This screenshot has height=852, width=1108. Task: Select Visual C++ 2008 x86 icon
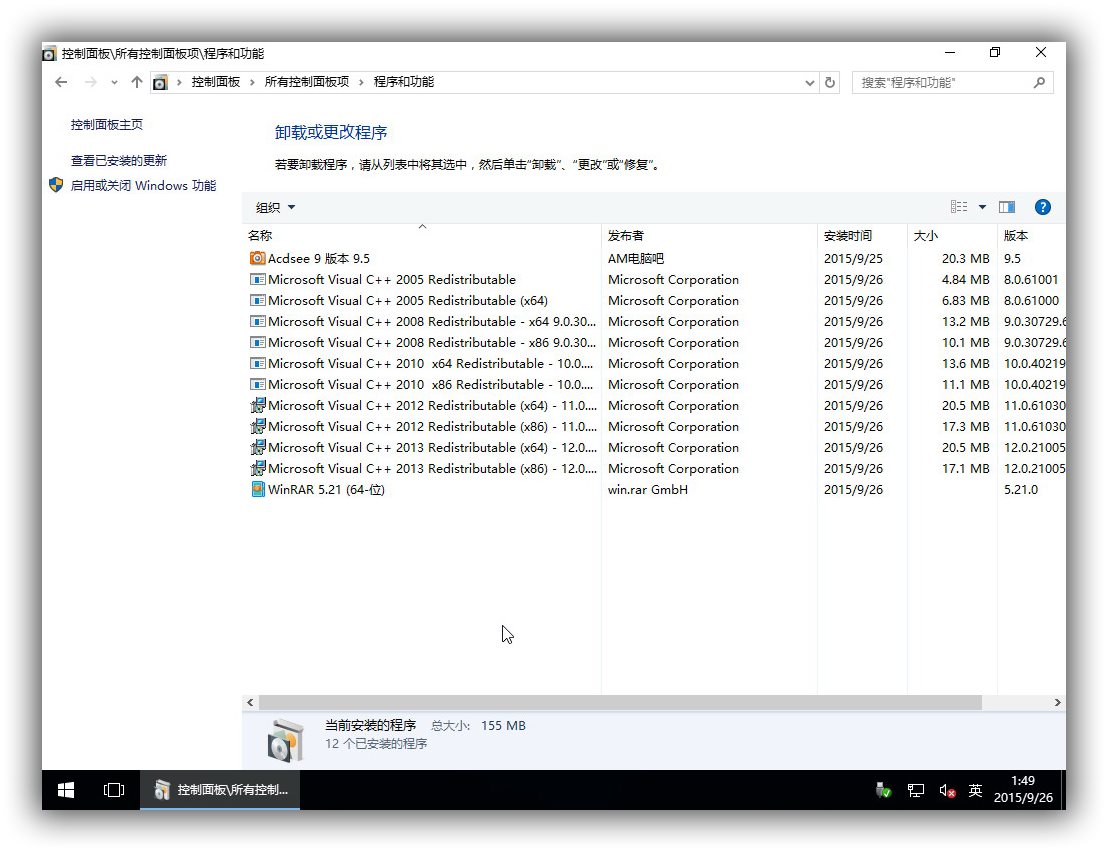click(258, 343)
